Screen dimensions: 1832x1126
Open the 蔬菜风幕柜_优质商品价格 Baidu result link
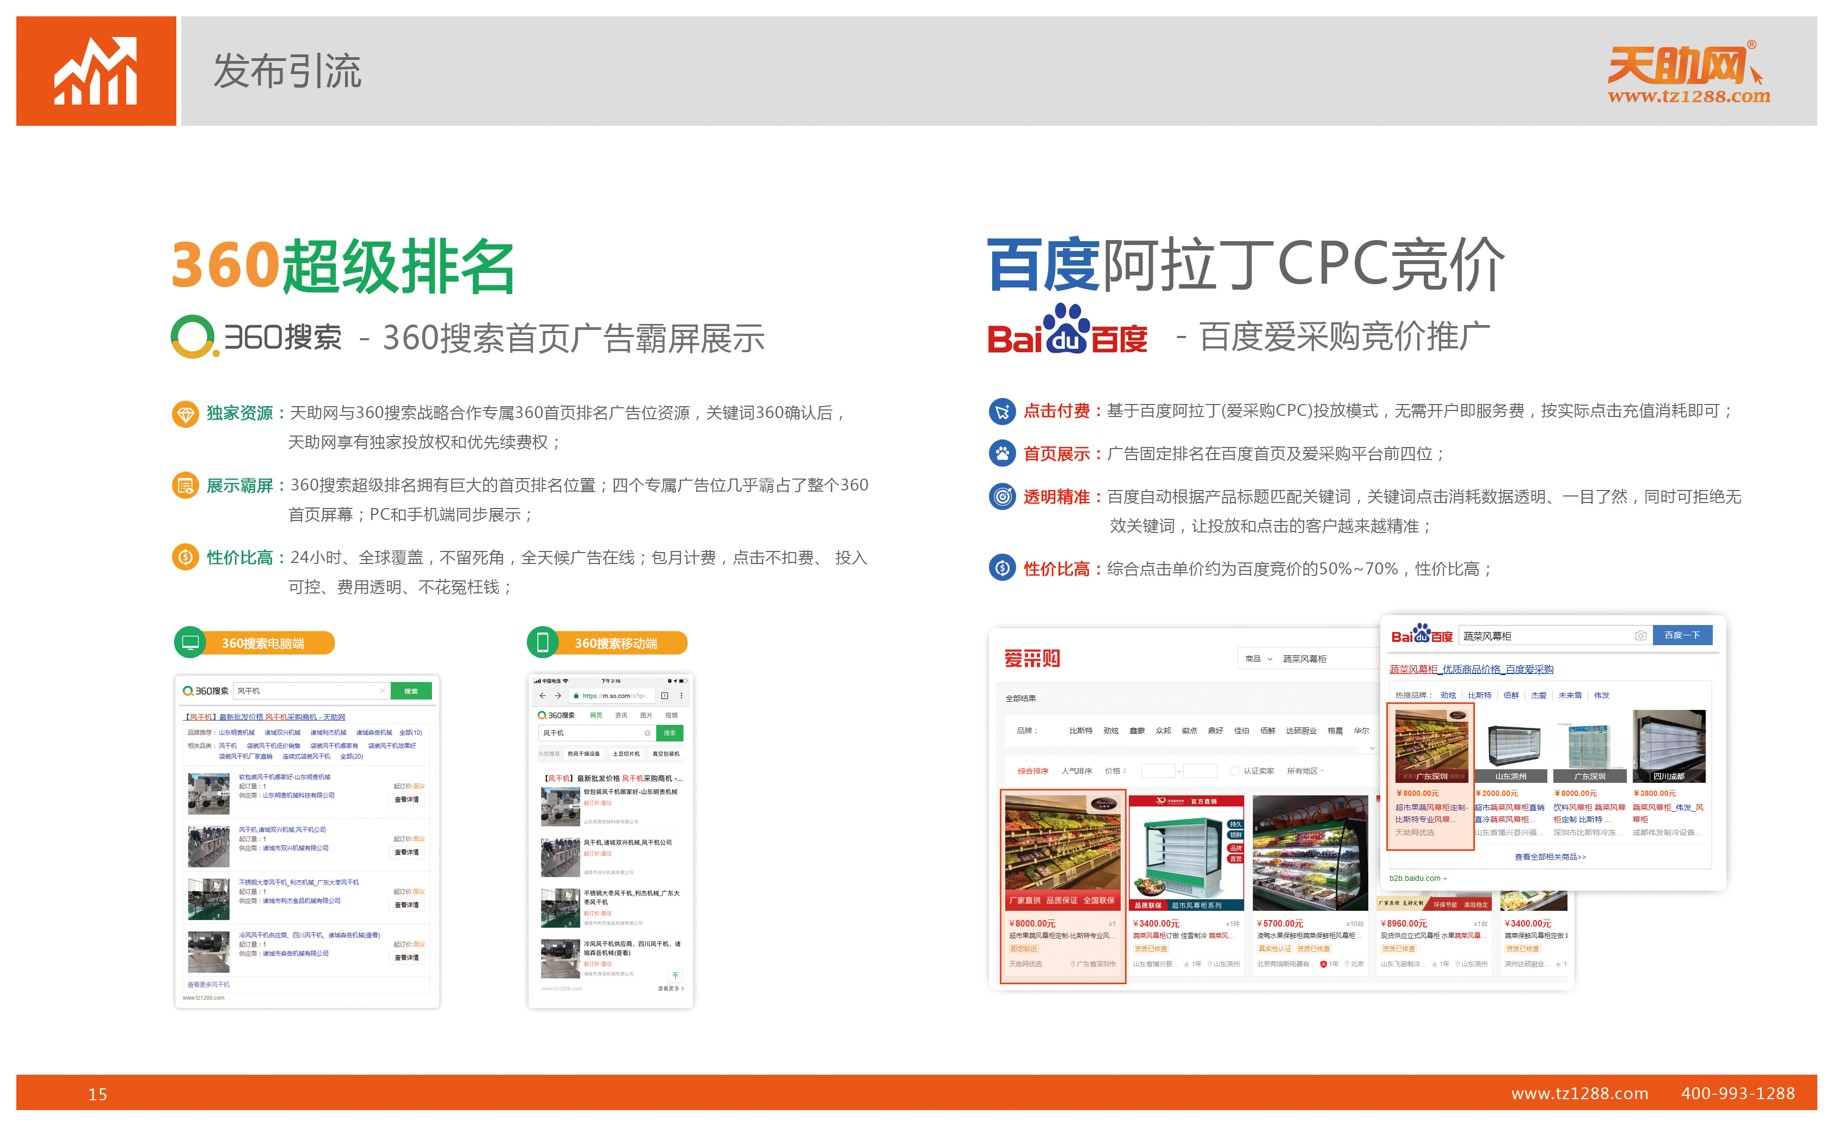[1471, 669]
